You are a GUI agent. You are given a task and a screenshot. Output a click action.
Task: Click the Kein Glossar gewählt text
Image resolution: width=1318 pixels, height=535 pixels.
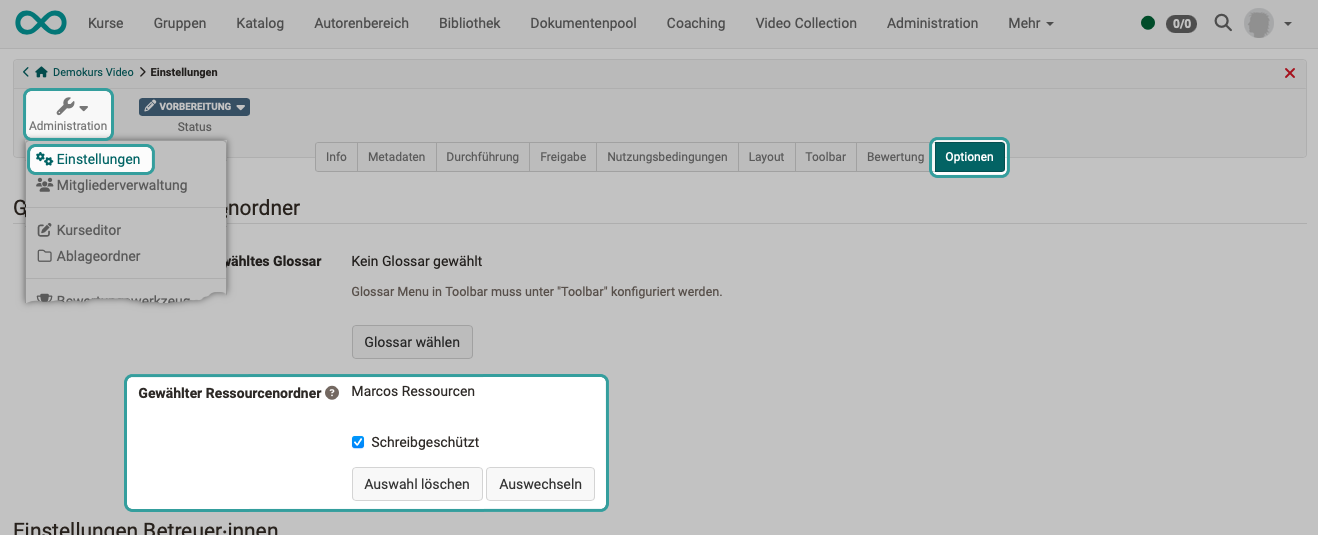417,261
